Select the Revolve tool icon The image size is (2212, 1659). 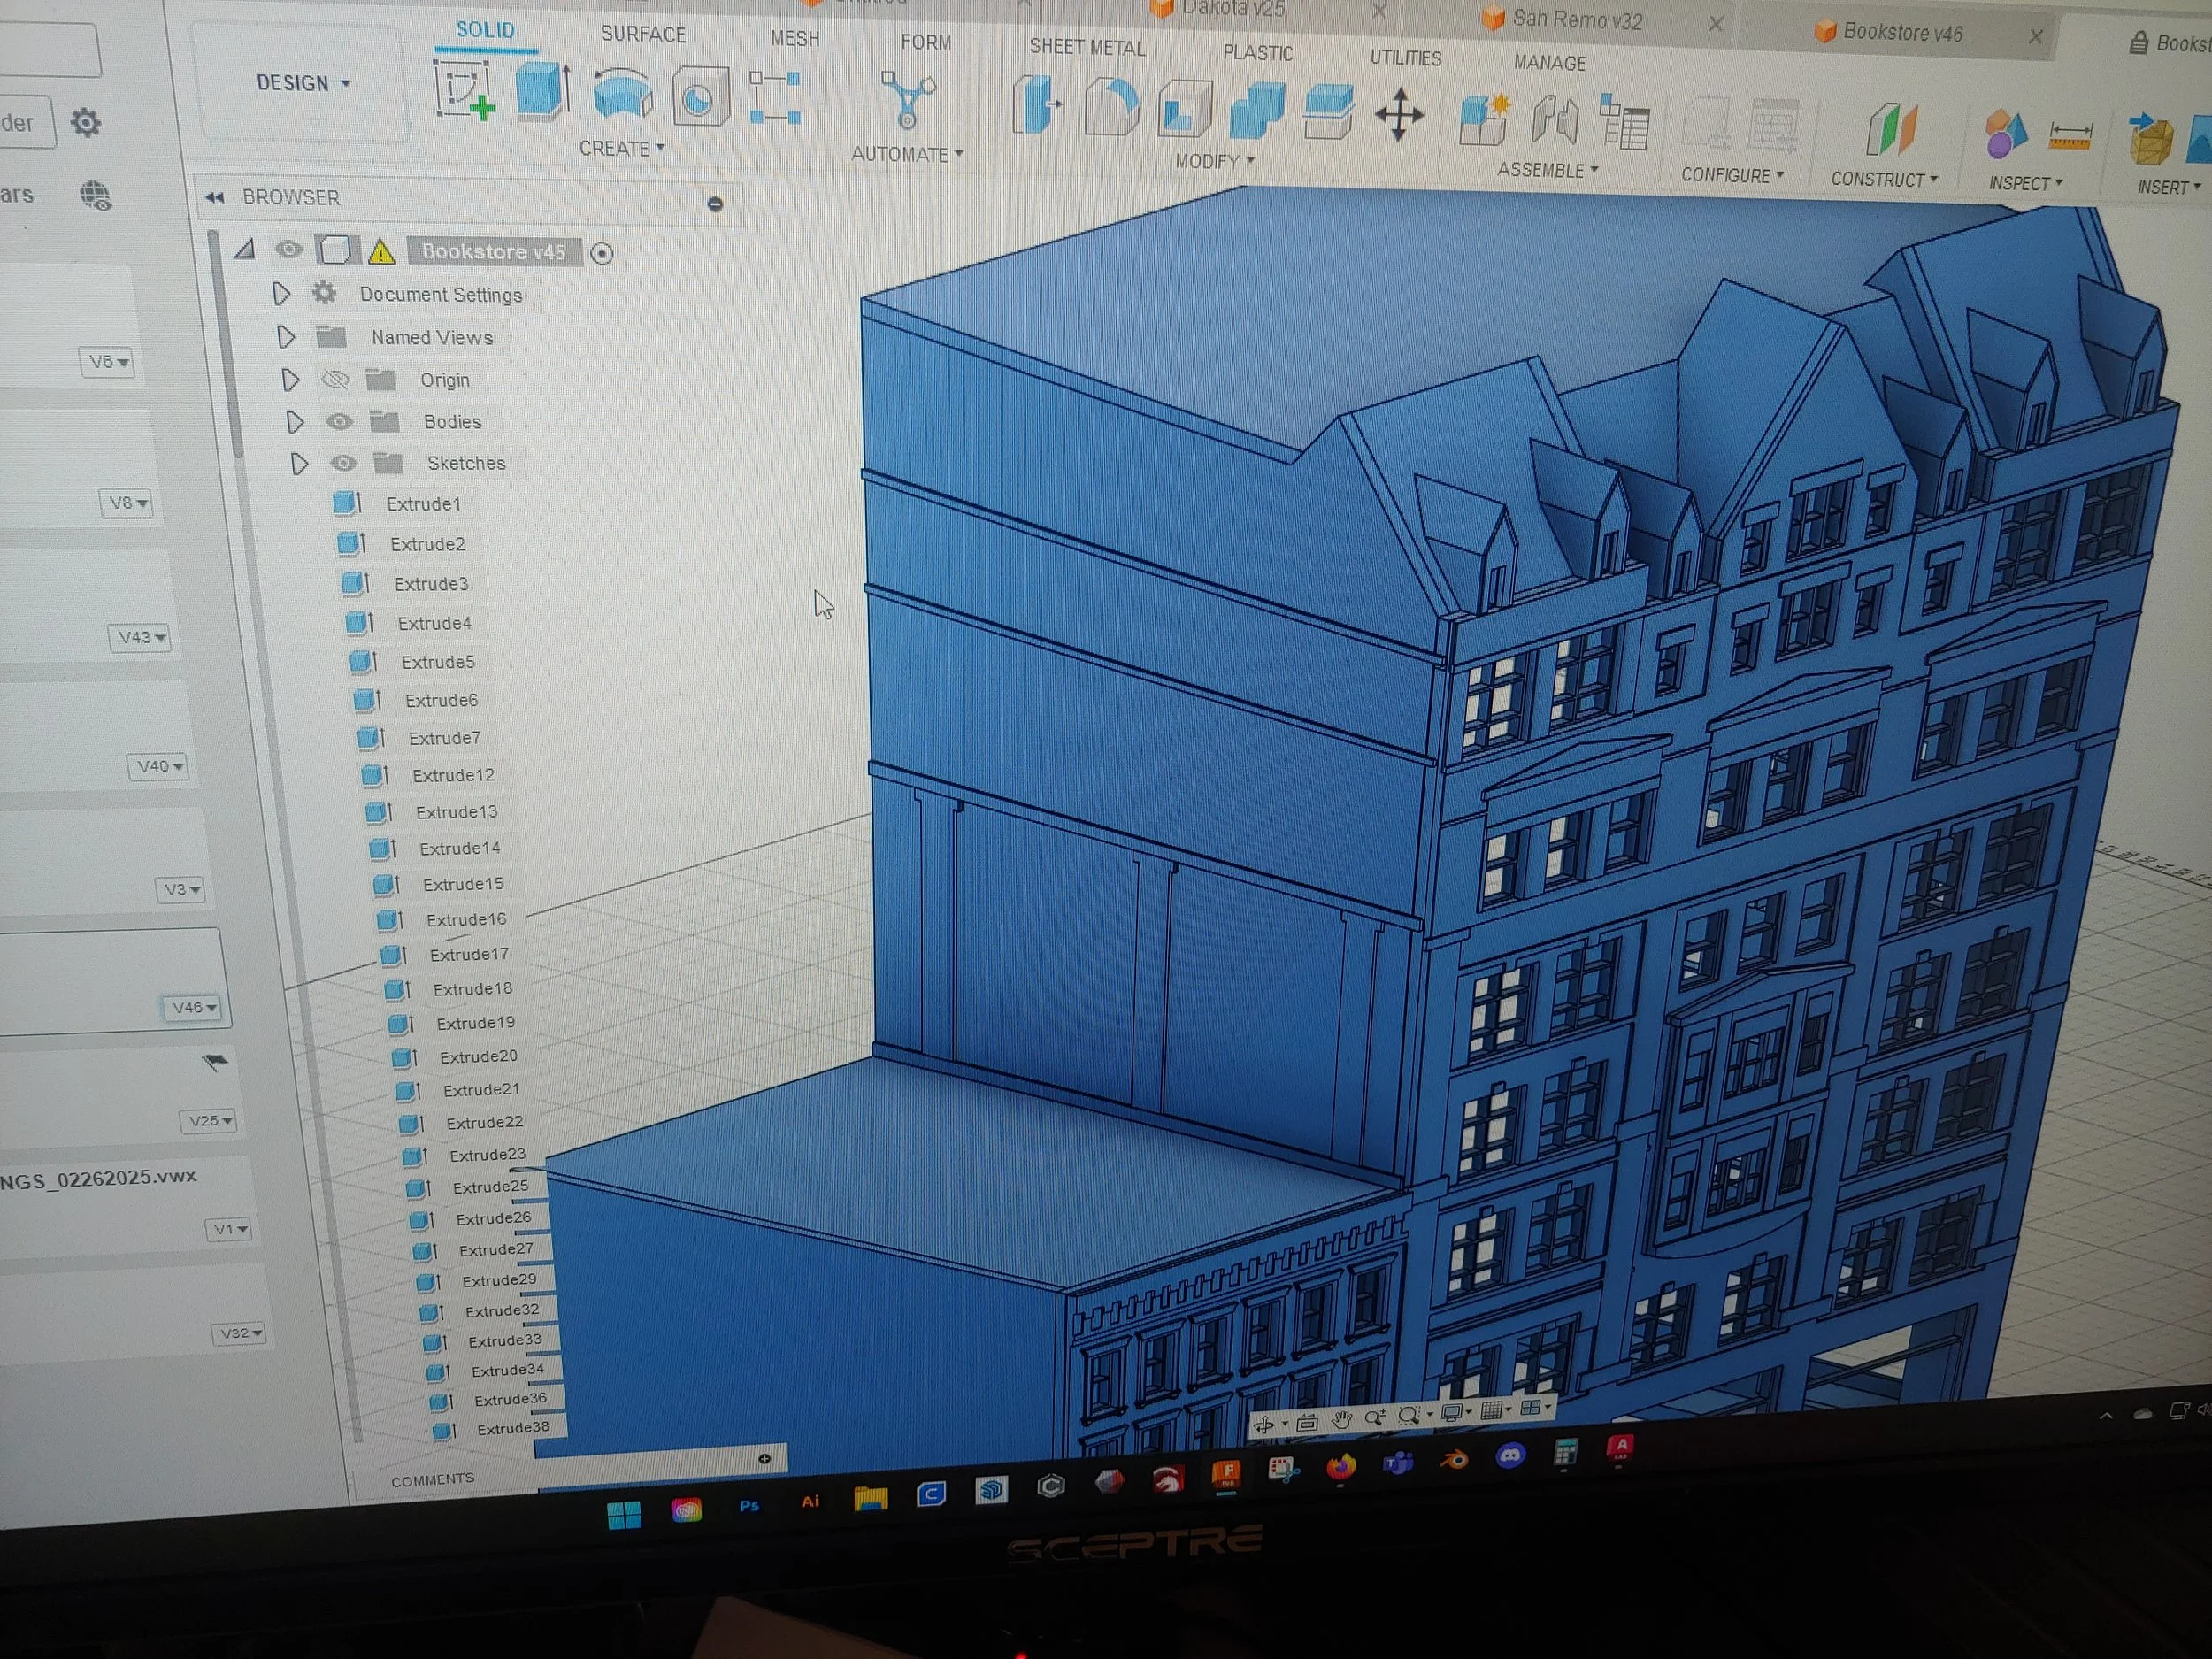click(x=622, y=95)
